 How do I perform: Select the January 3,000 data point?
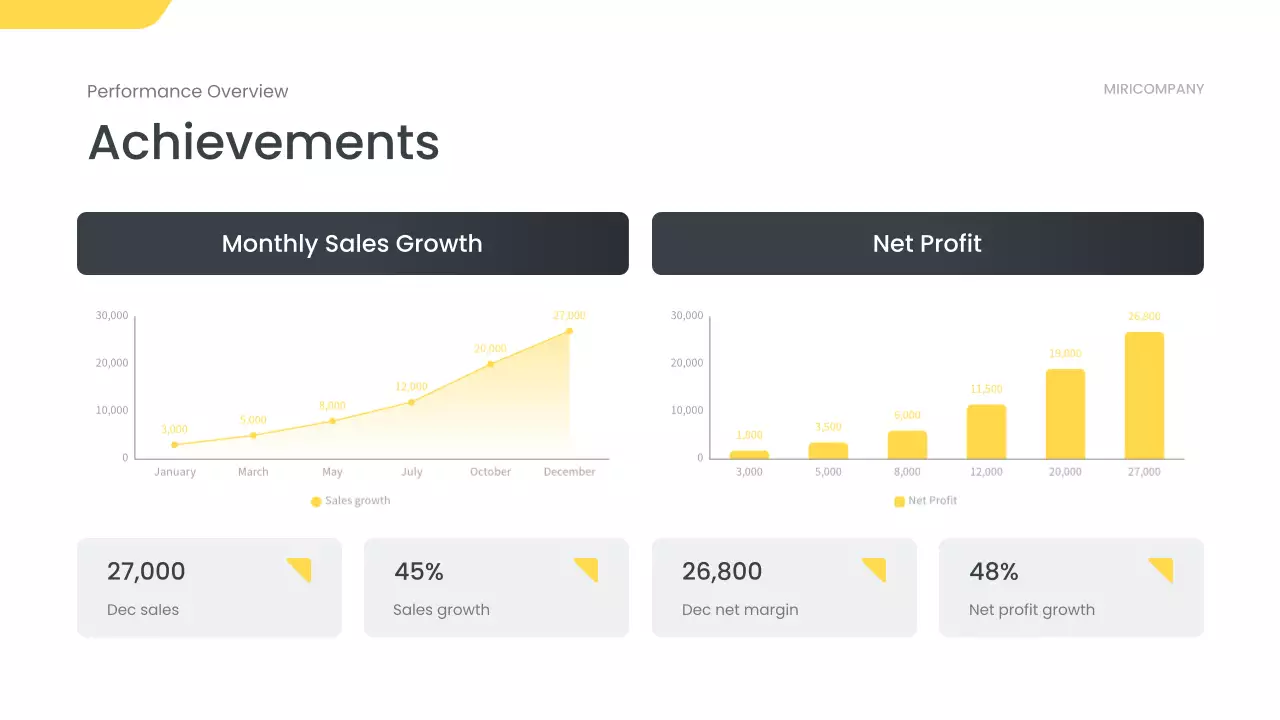174,445
